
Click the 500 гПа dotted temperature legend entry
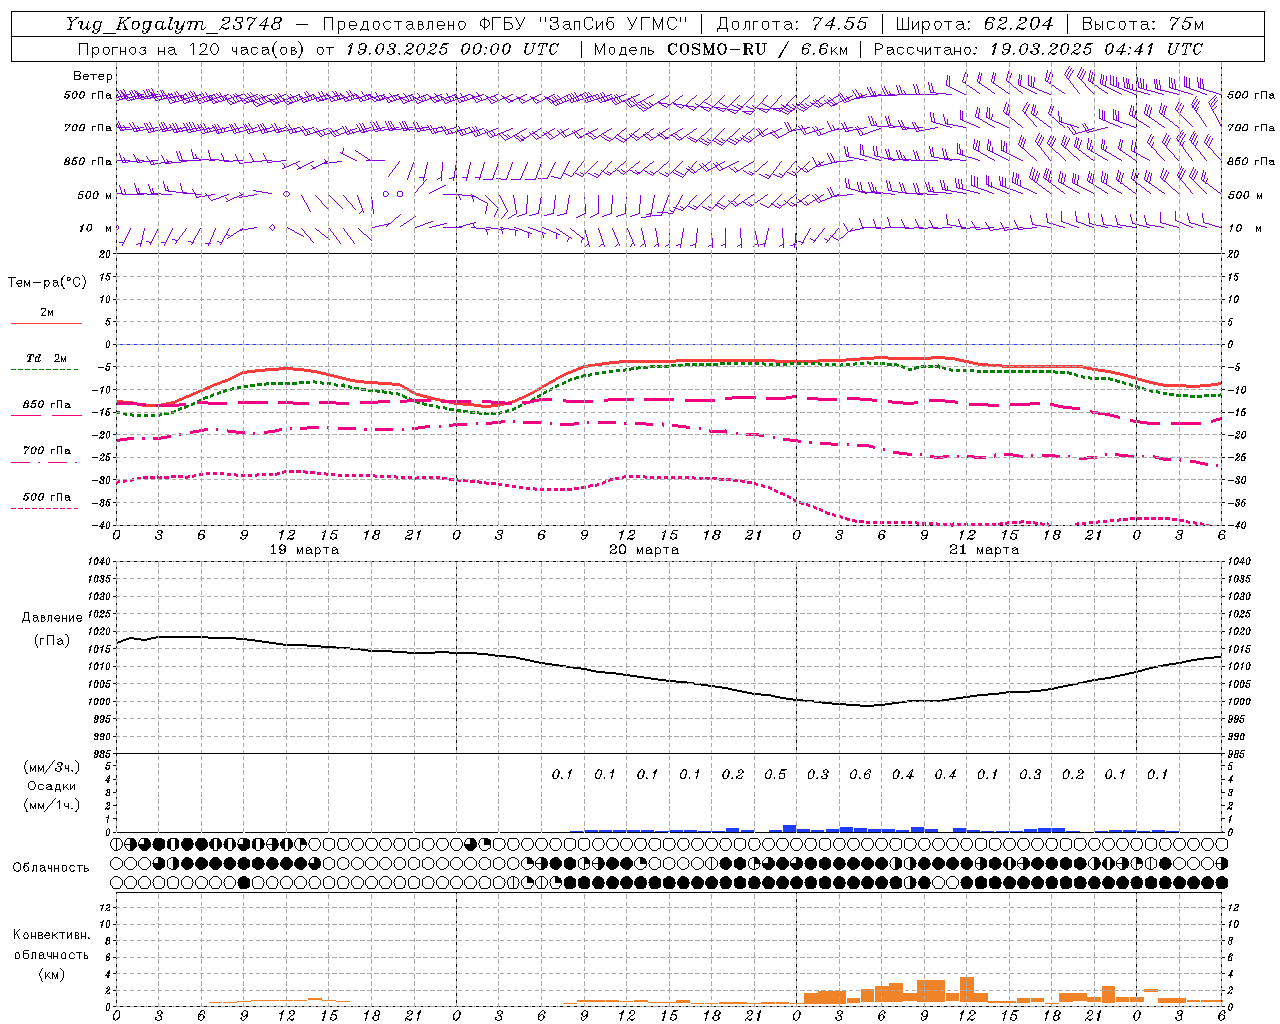click(x=47, y=497)
